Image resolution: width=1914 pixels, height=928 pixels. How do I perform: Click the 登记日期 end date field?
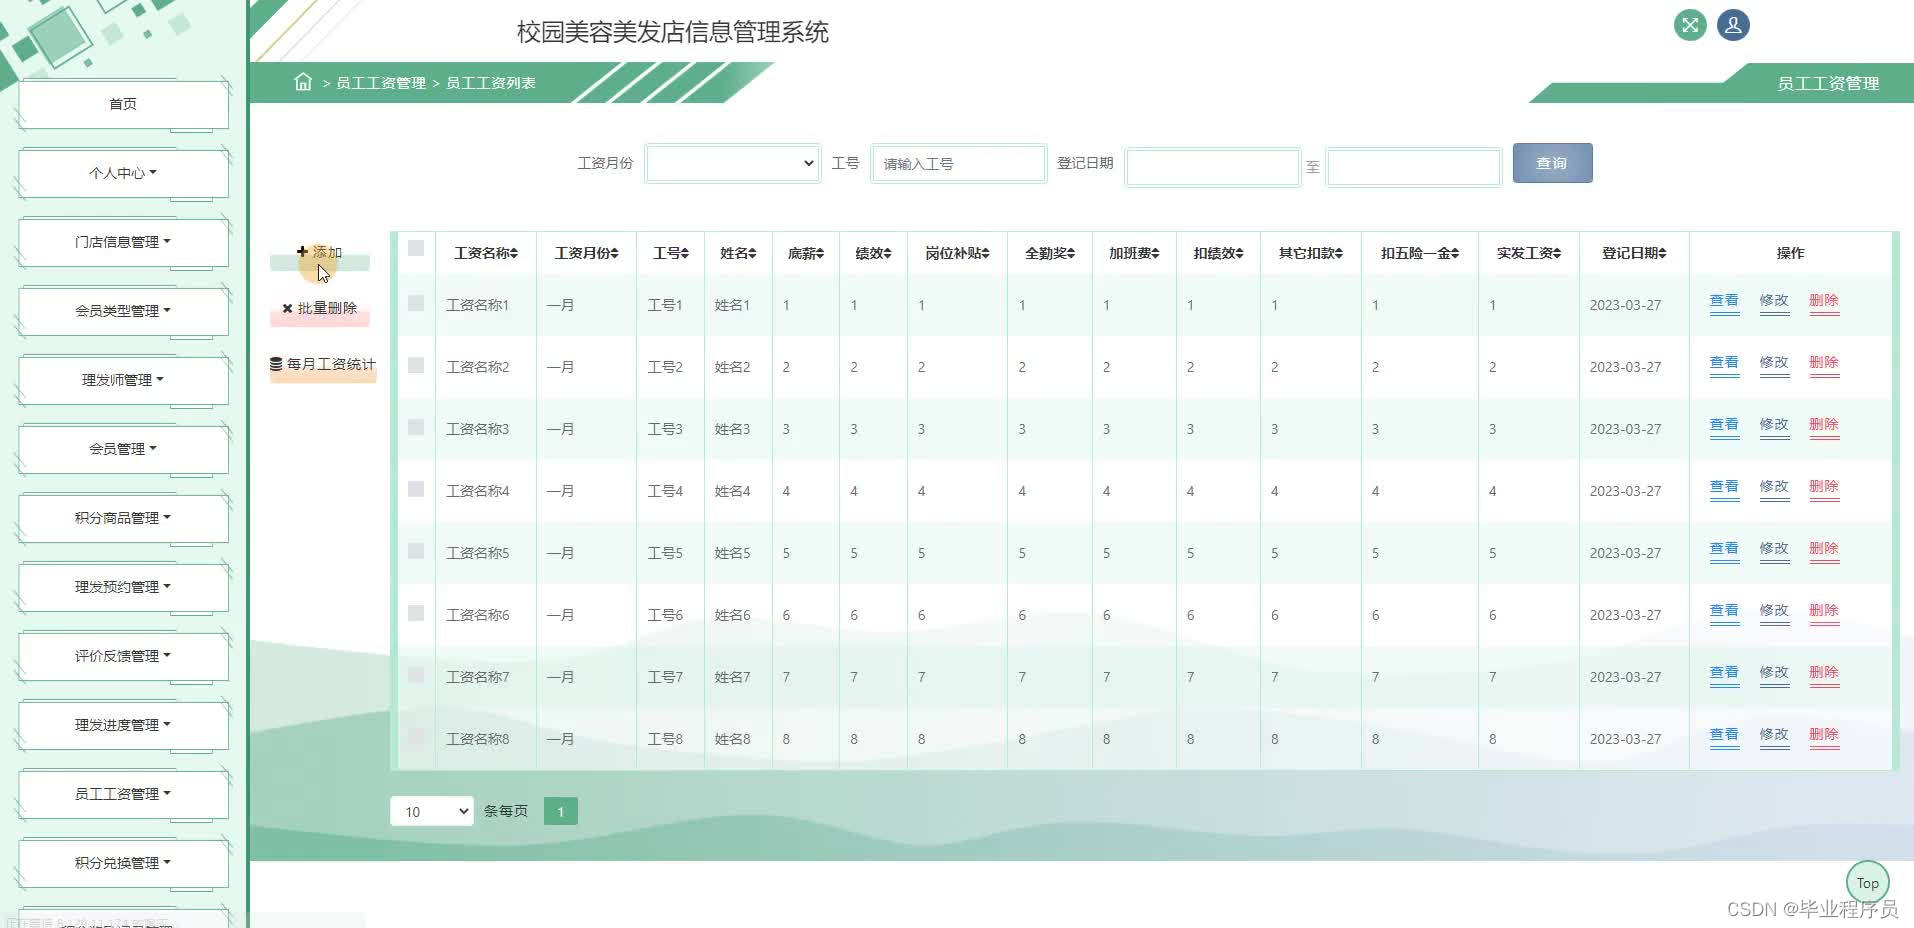pos(1414,167)
